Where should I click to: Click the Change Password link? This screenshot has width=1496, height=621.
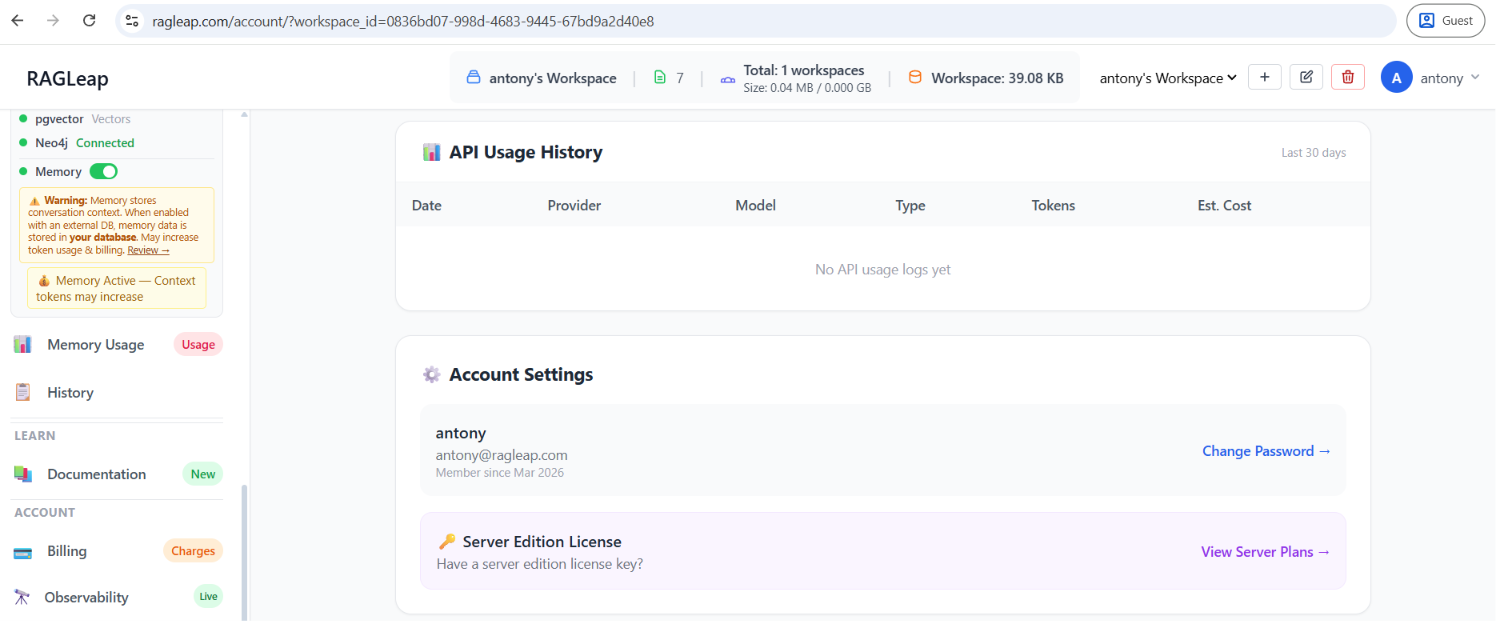[x=1266, y=451]
